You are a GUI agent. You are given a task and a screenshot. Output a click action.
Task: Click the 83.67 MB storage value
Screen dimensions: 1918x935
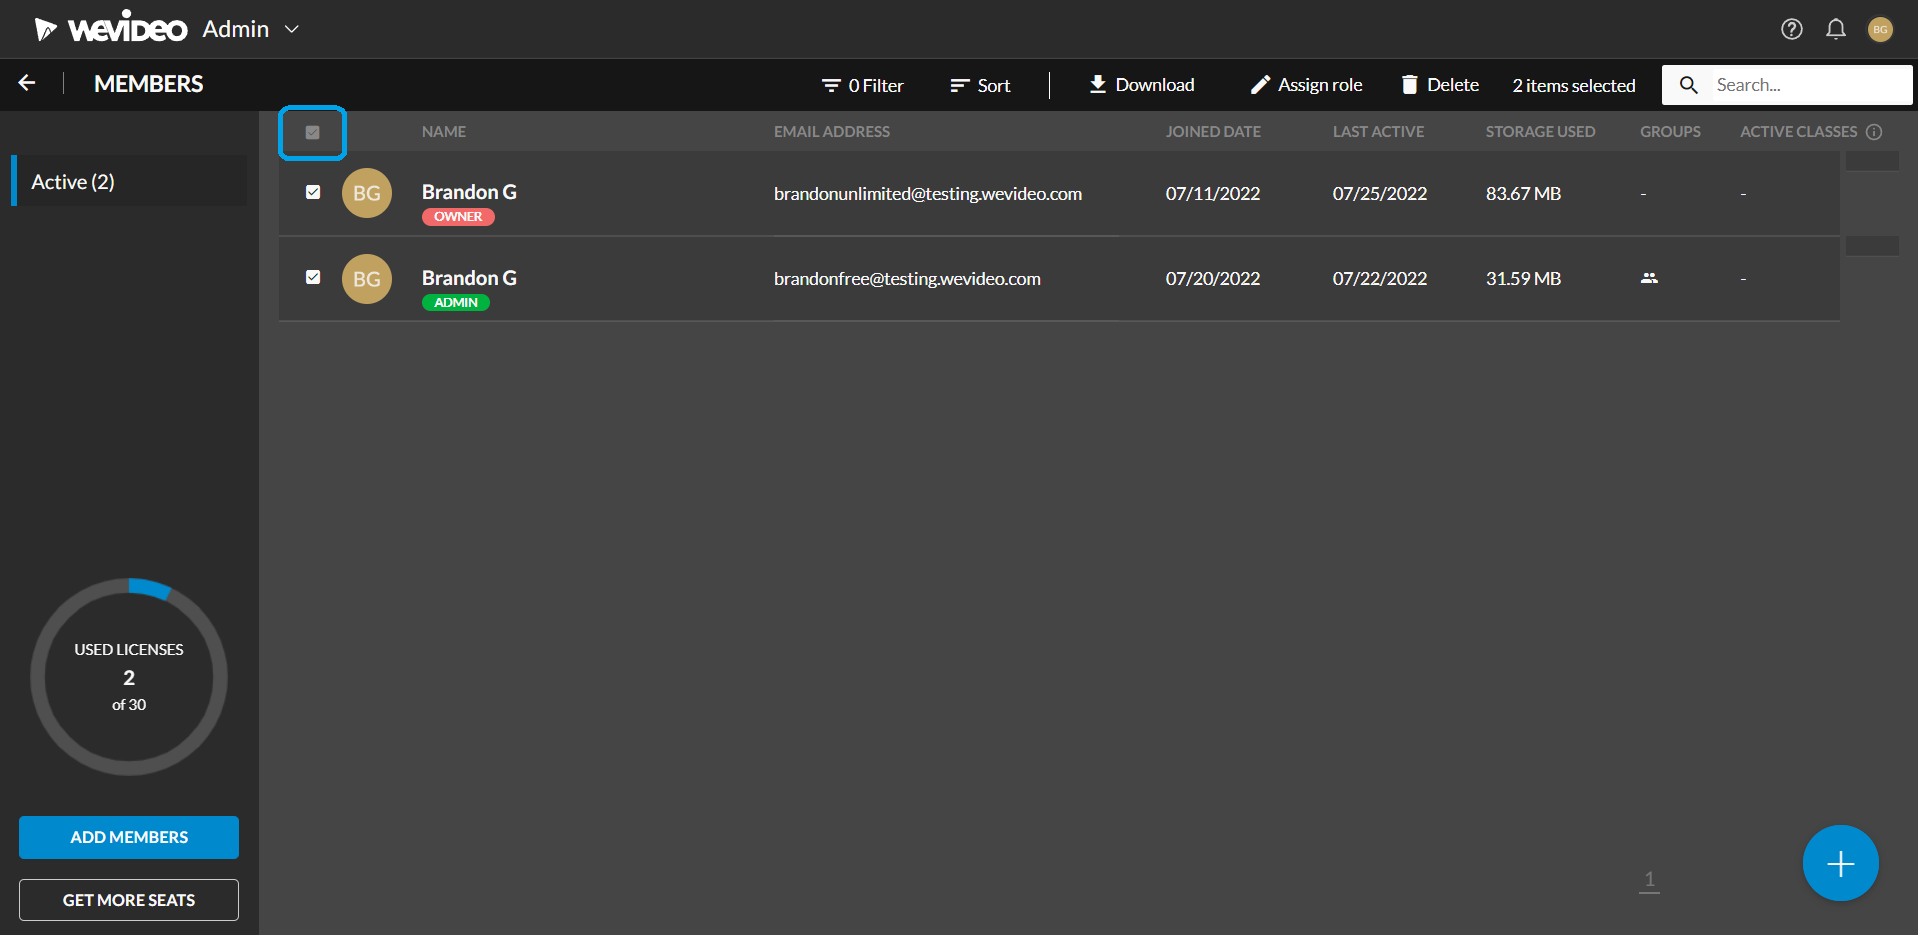(x=1523, y=194)
